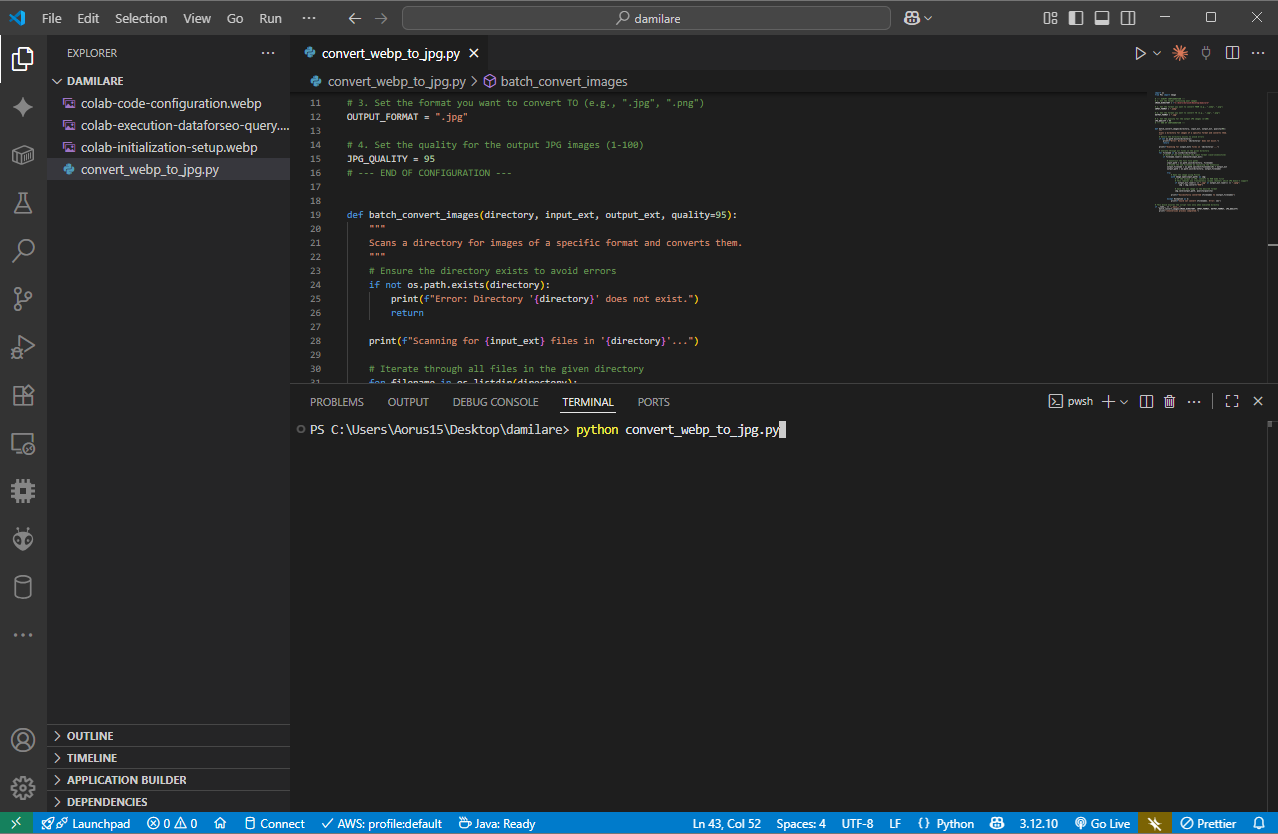Kill terminal with trash icon

1169,401
